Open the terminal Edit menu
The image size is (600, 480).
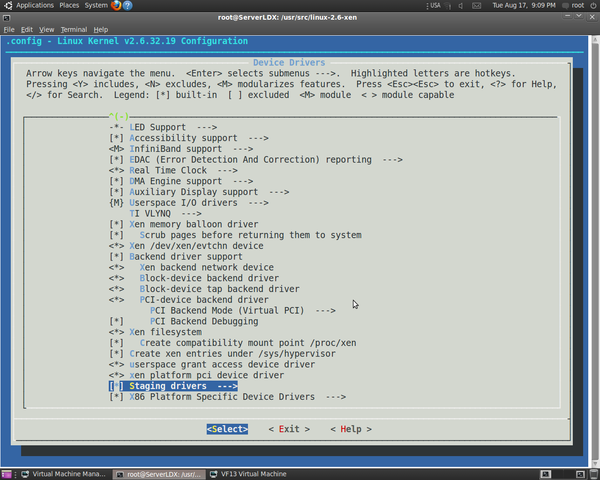[26, 29]
